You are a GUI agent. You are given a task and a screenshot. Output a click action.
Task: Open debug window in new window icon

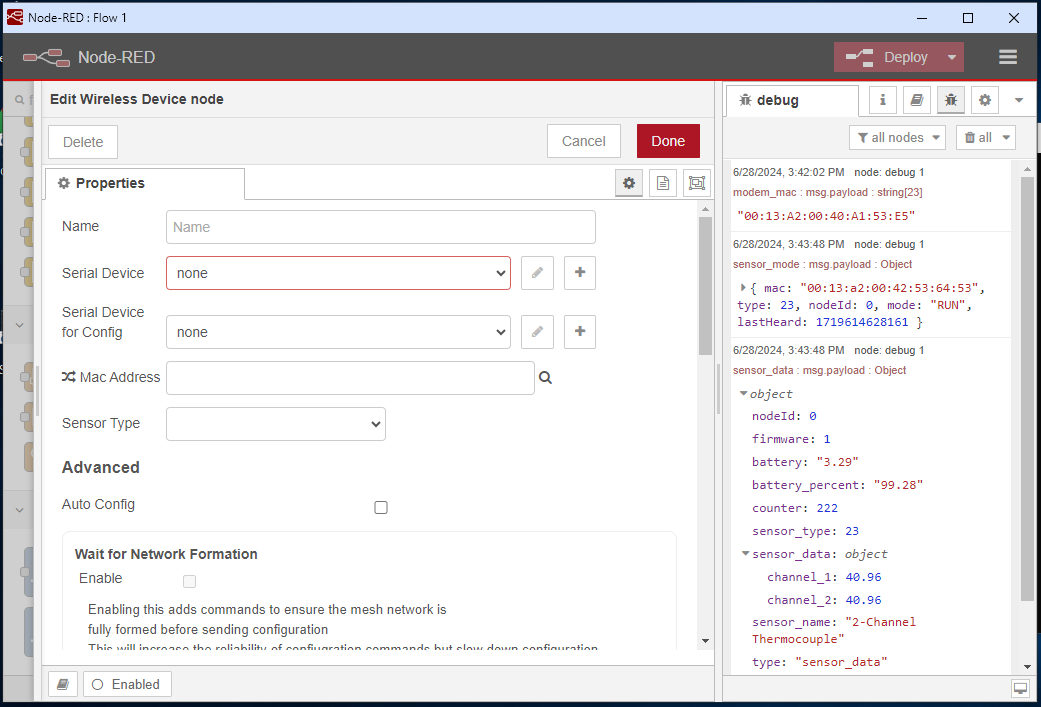[x=1020, y=688]
